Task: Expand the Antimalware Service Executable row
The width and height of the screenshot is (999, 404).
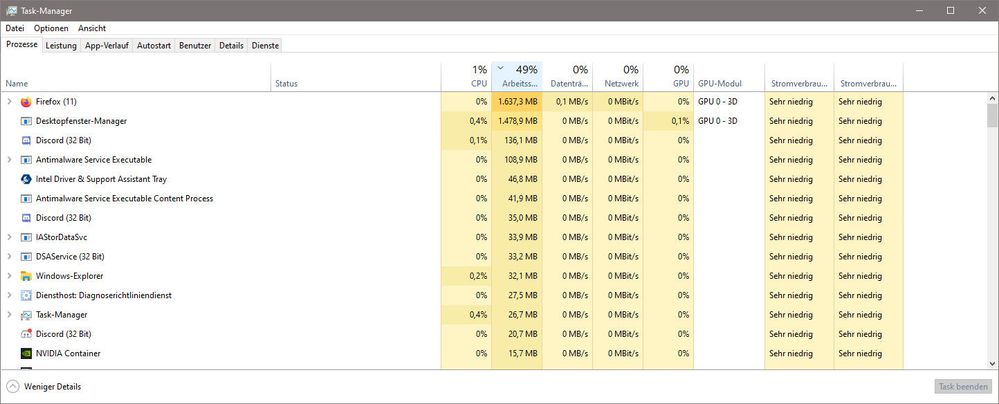Action: [x=9, y=160]
